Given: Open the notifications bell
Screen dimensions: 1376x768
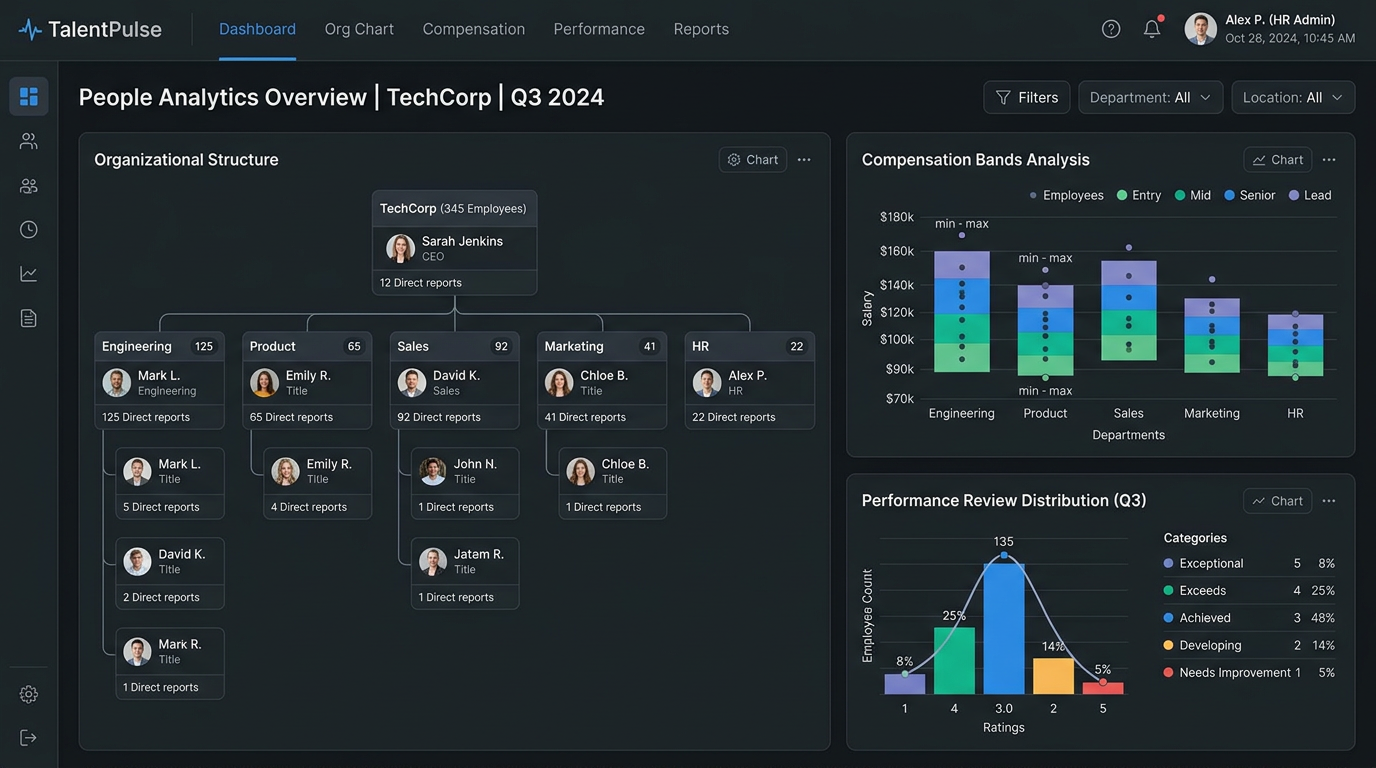Looking at the screenshot, I should click(1152, 29).
